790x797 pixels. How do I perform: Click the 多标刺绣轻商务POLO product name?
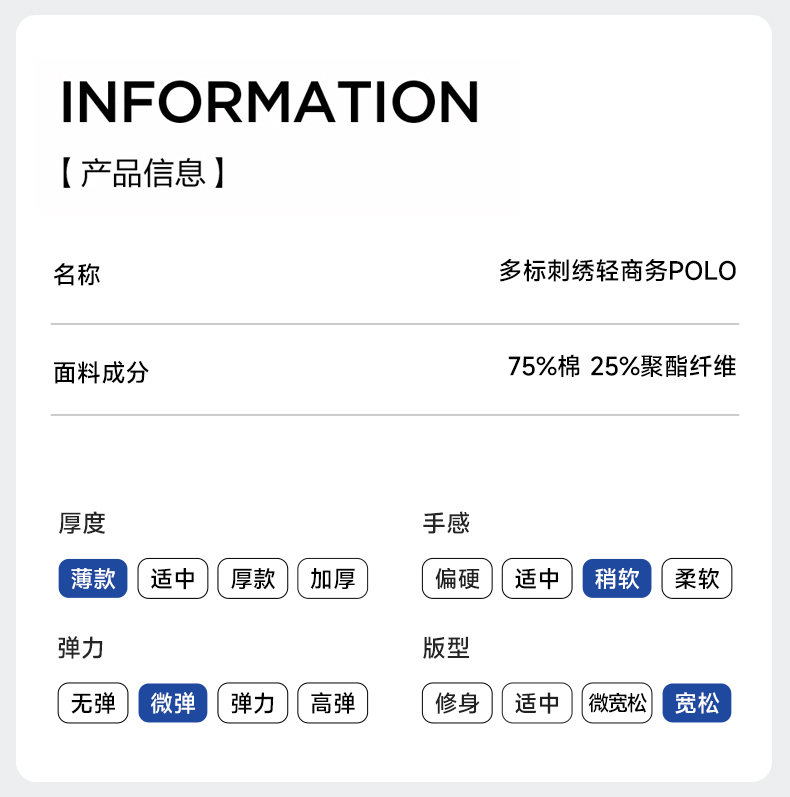[x=617, y=271]
